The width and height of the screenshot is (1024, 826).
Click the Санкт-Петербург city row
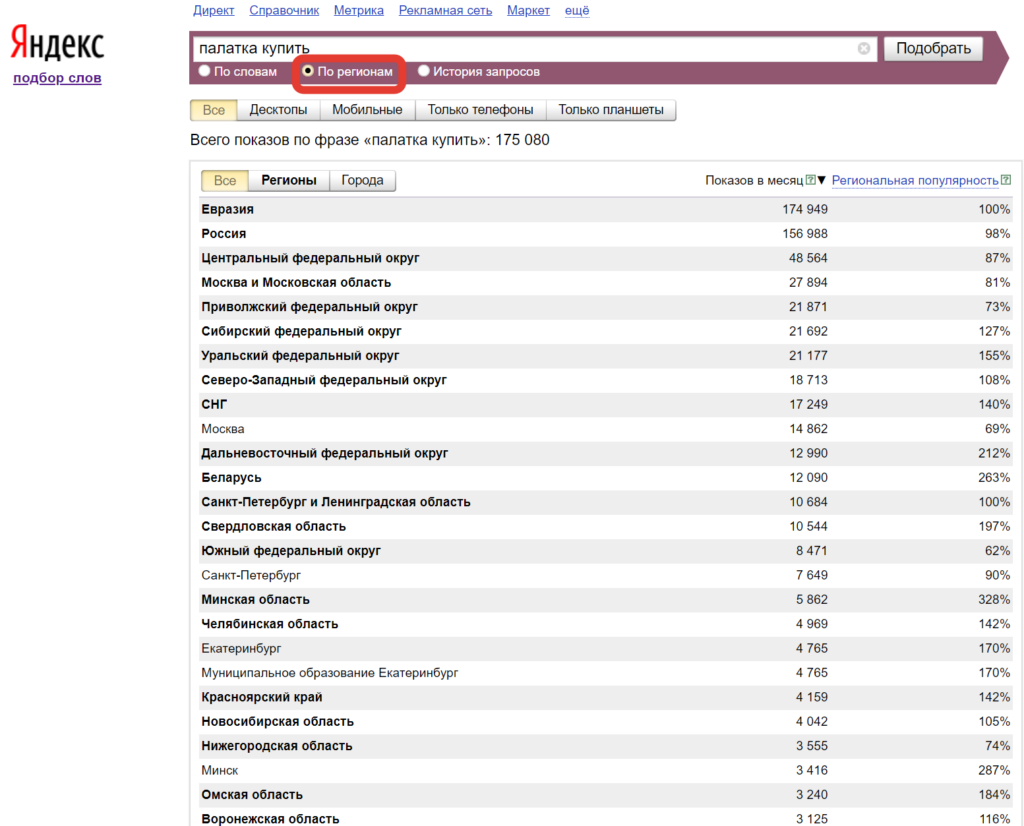[606, 575]
